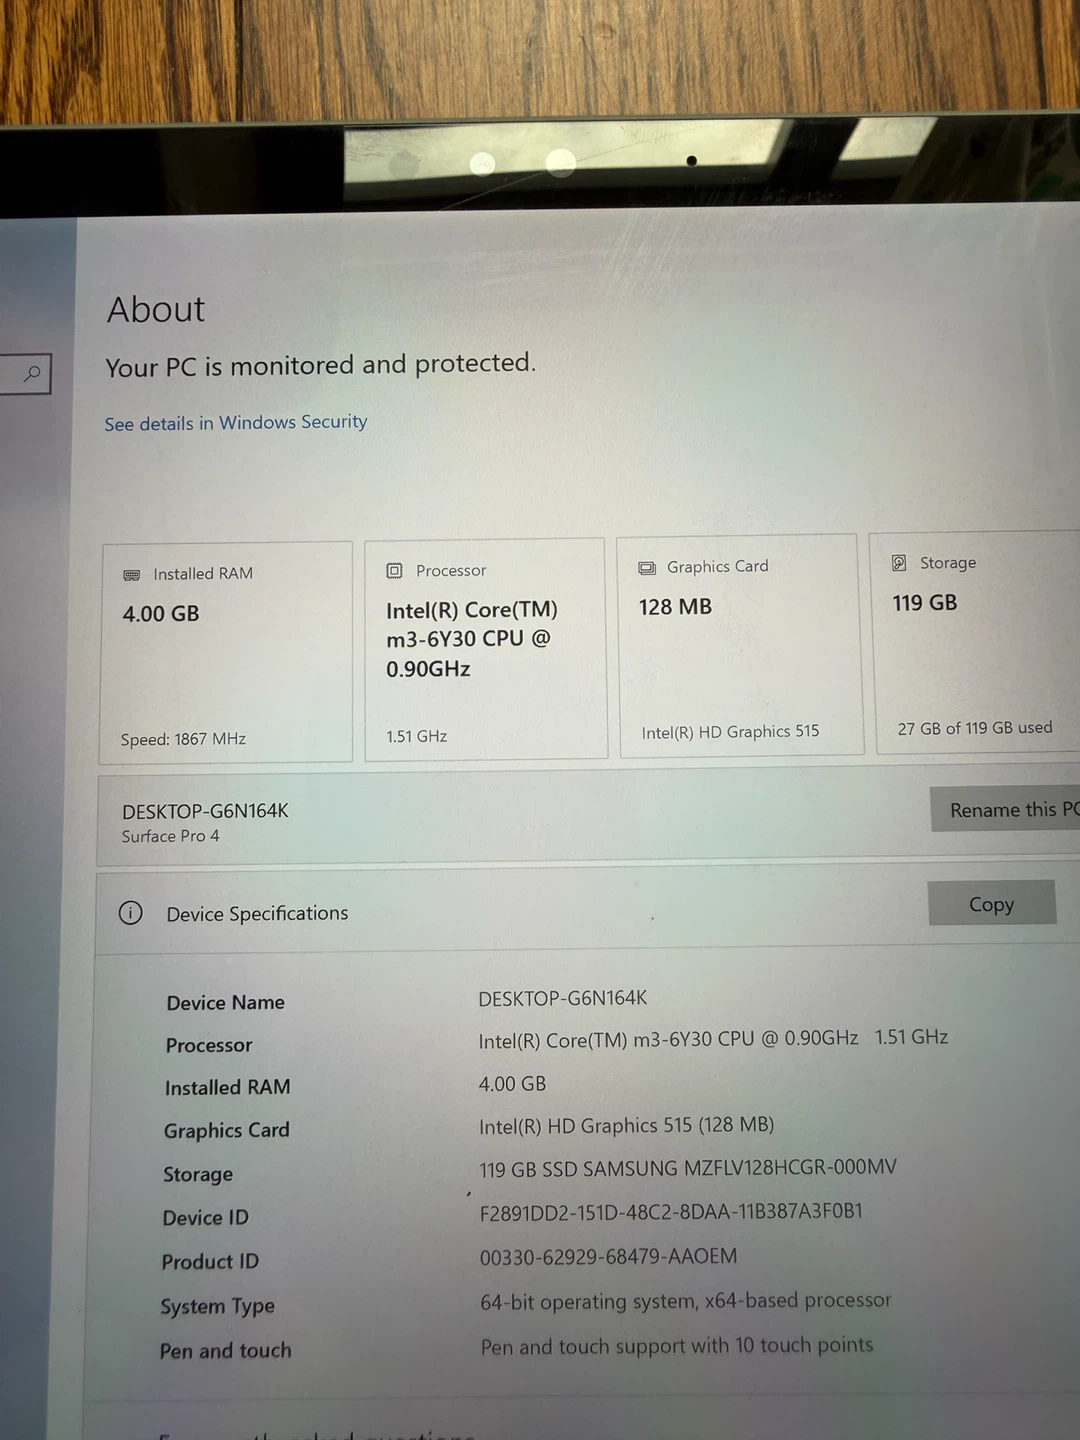Click the search magnifier icon in sidebar
1080x1440 pixels.
coord(33,373)
